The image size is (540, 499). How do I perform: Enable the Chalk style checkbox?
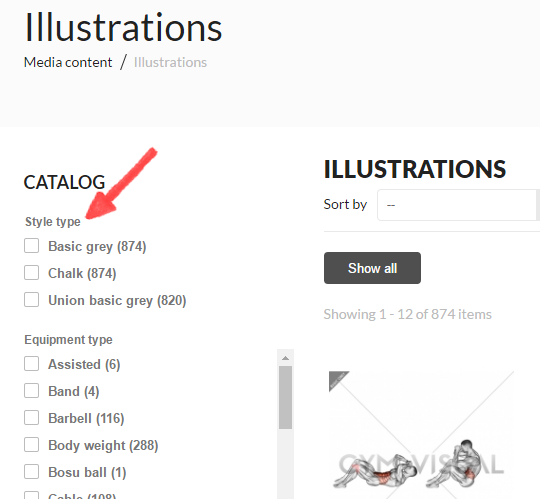(31, 273)
